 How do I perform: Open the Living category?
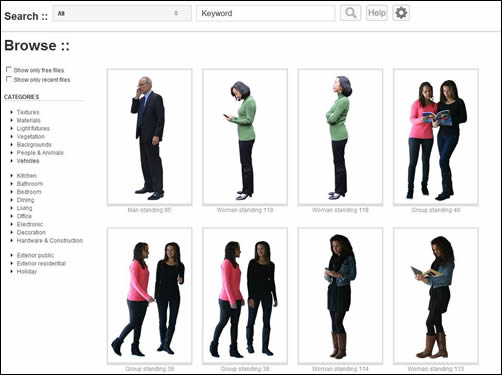coord(24,208)
